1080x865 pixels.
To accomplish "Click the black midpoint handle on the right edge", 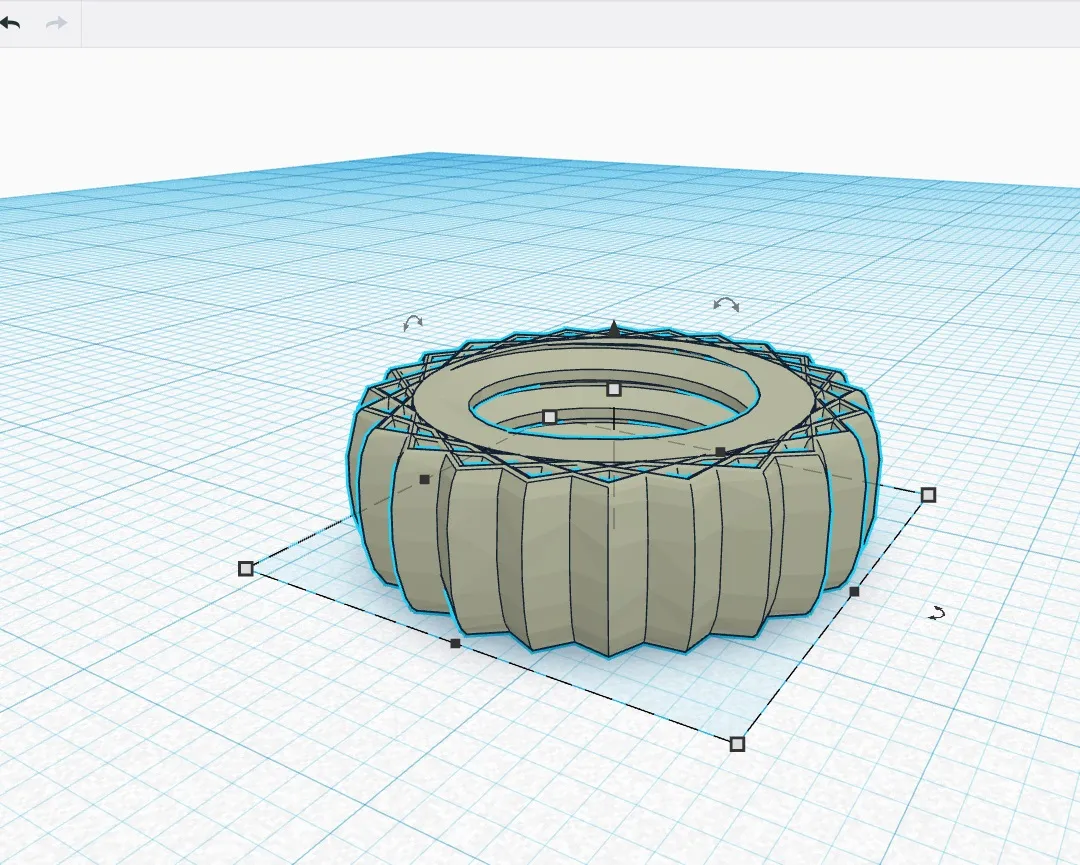I will 853,591.
